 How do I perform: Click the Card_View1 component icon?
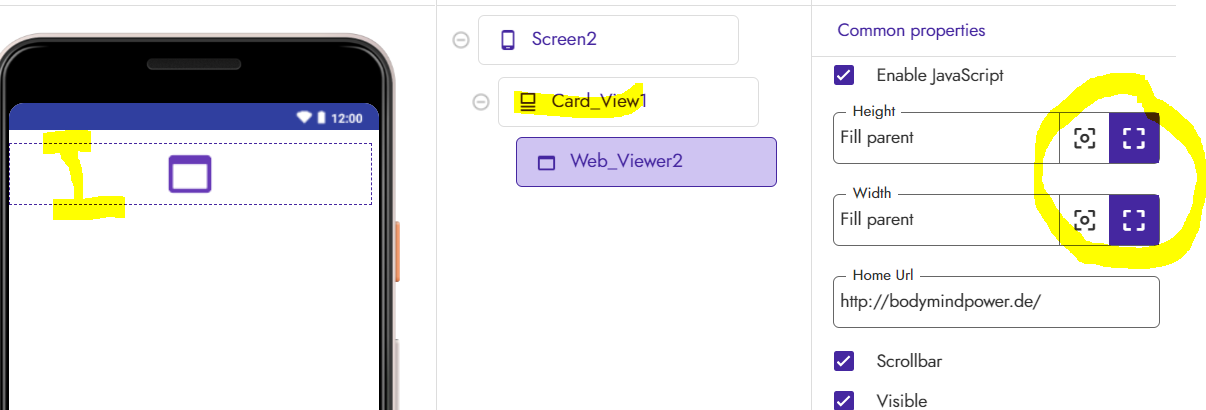pos(528,102)
